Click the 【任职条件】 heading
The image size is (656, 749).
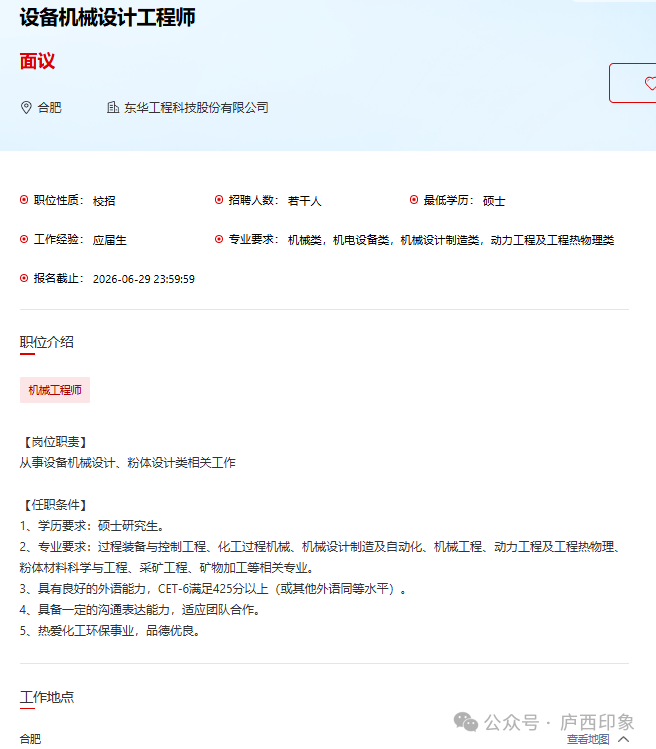click(55, 505)
